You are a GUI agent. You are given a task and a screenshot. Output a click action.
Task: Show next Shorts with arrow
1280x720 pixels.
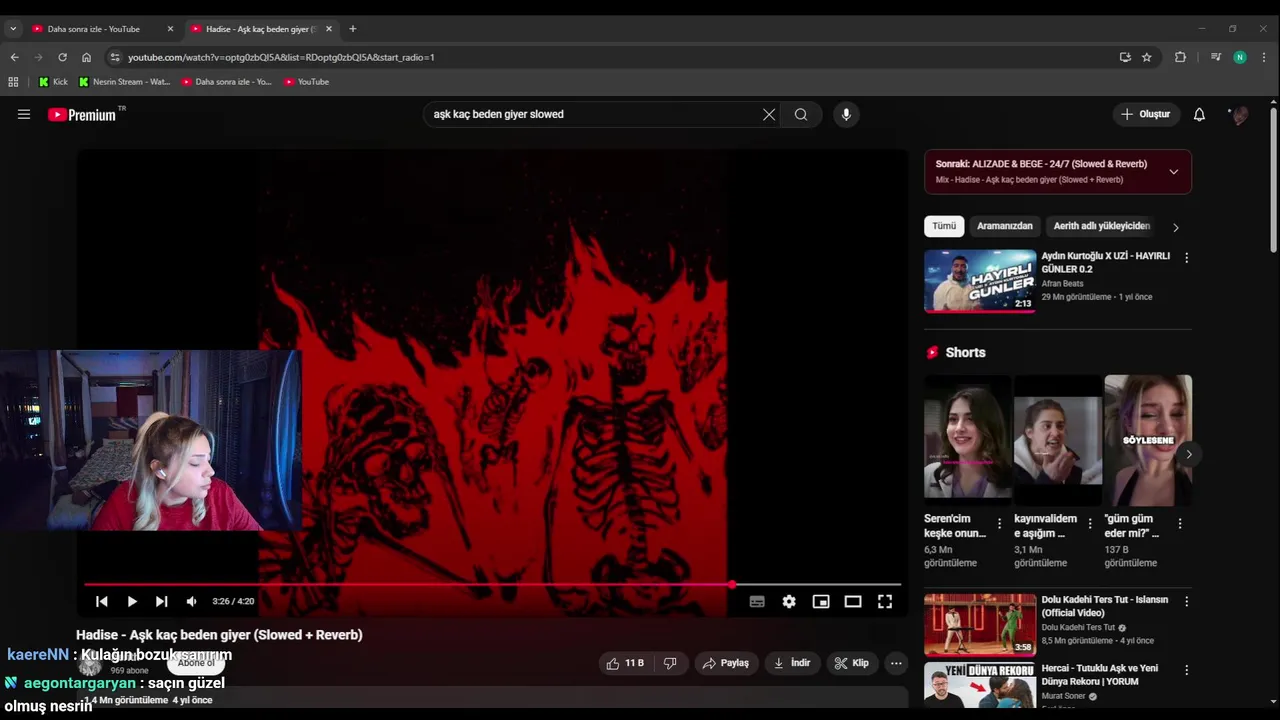[x=1188, y=454]
